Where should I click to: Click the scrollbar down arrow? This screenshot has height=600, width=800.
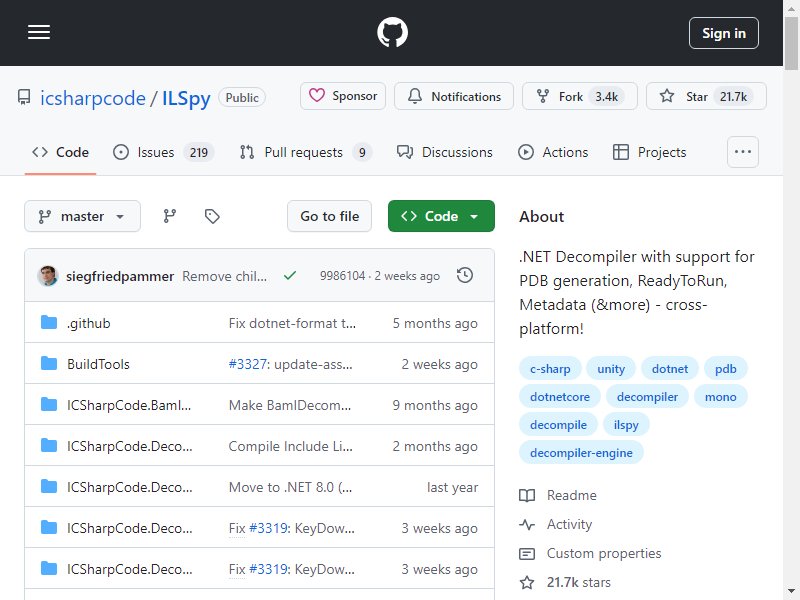click(791, 592)
